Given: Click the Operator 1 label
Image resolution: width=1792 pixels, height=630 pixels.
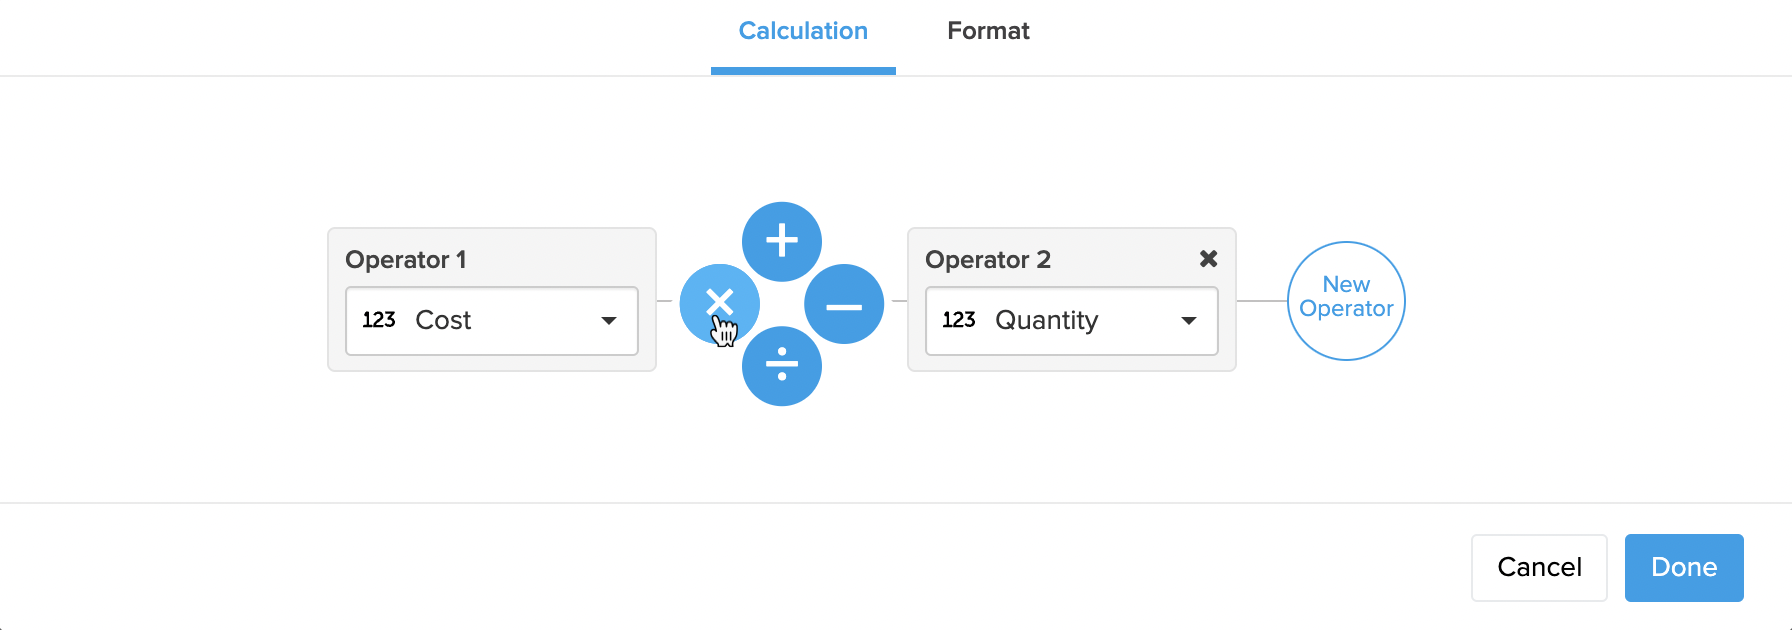Looking at the screenshot, I should click(x=405, y=260).
